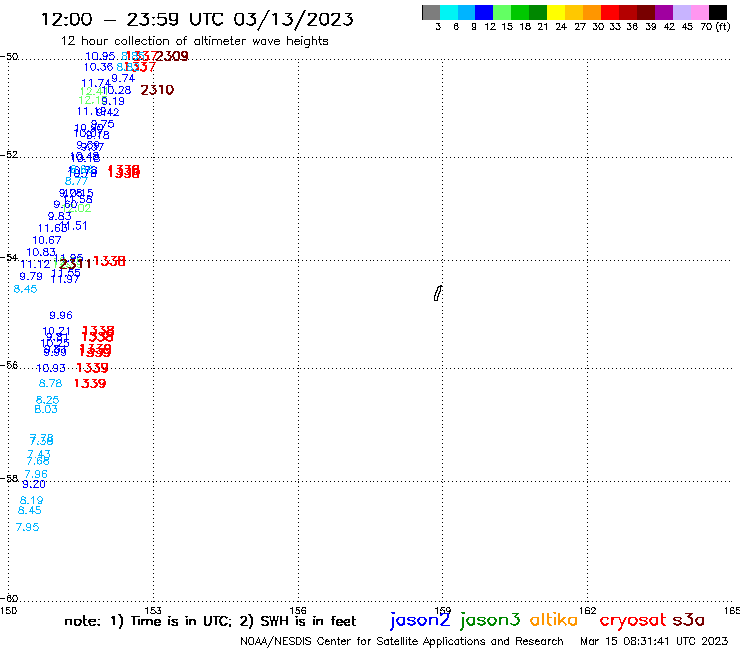This screenshot has width=740, height=650.
Task: Click the wave height value 8.19
Action: click(32, 500)
